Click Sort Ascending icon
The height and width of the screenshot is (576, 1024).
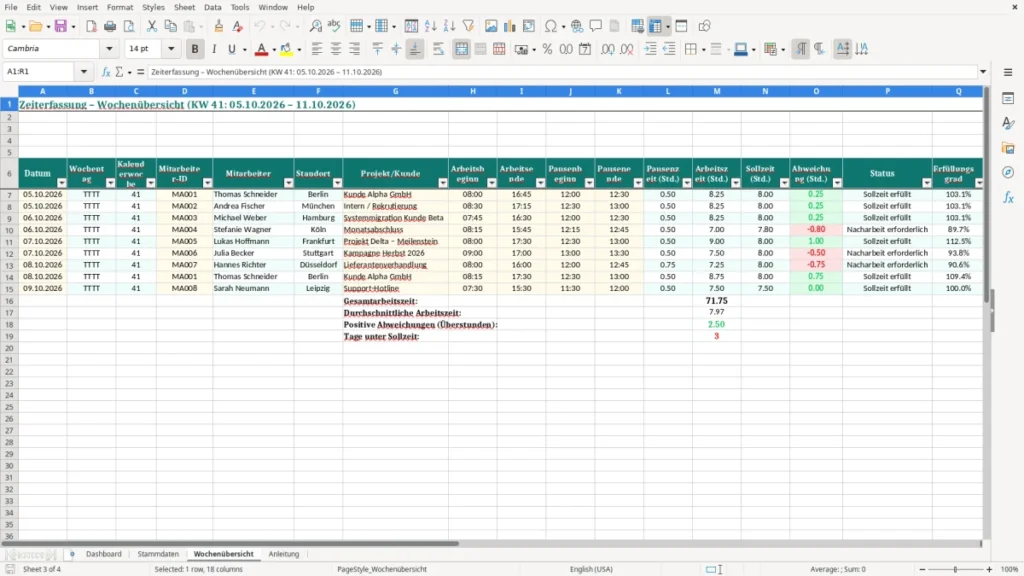430,26
